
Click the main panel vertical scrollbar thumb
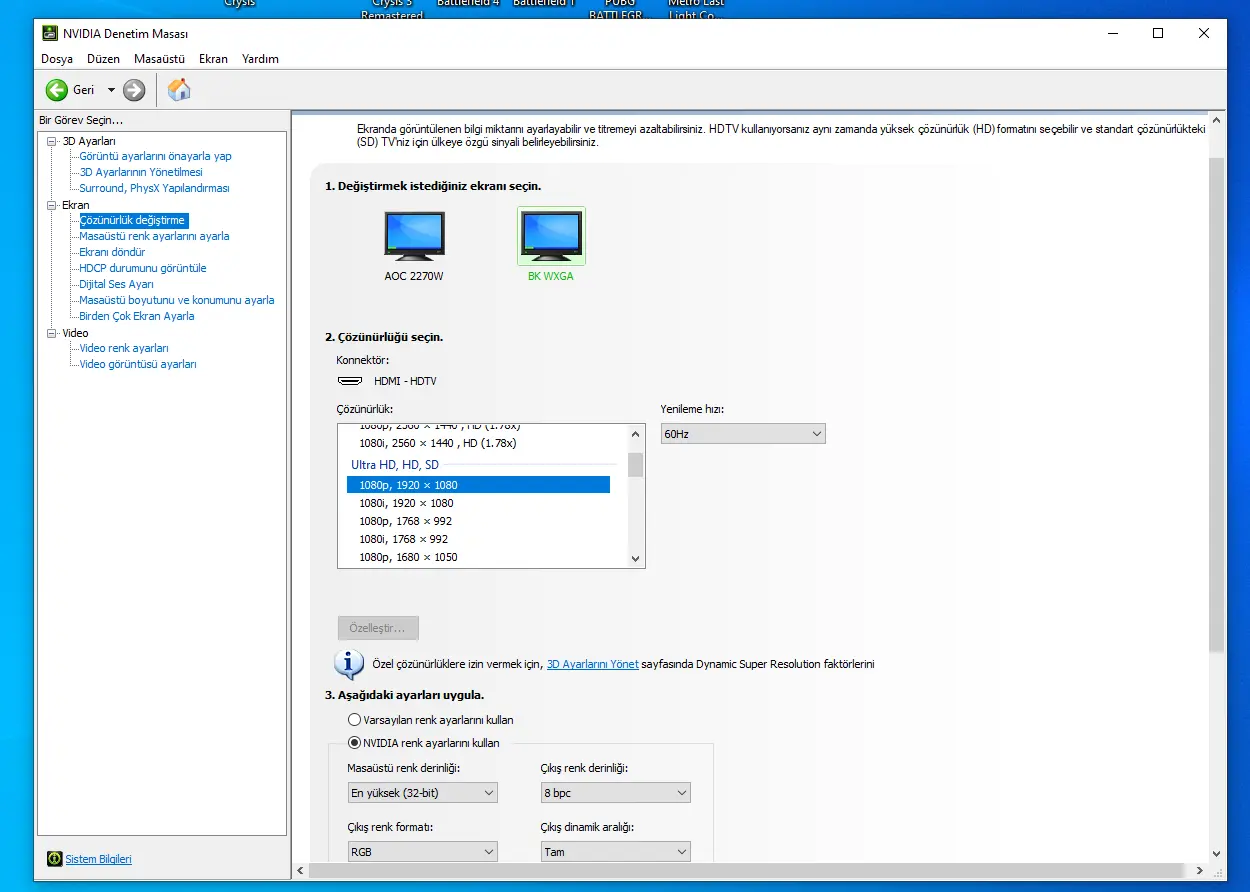tap(1217, 404)
